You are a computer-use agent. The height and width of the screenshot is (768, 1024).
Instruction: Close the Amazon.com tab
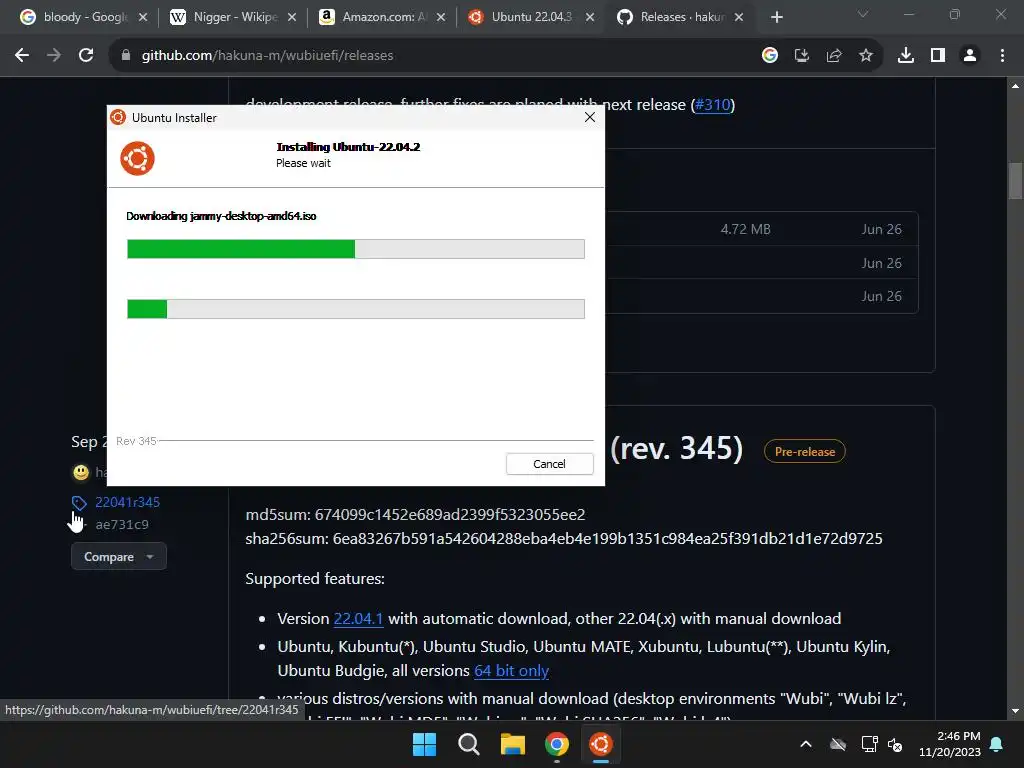coord(441,17)
